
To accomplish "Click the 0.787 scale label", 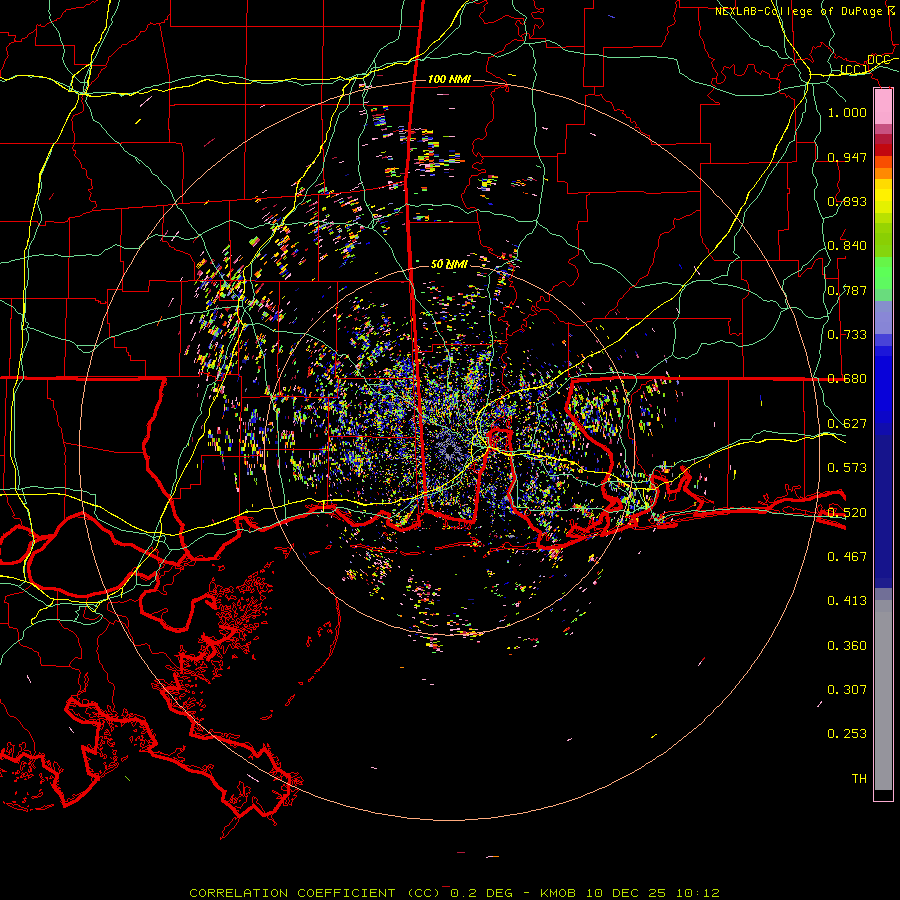I will [x=847, y=290].
